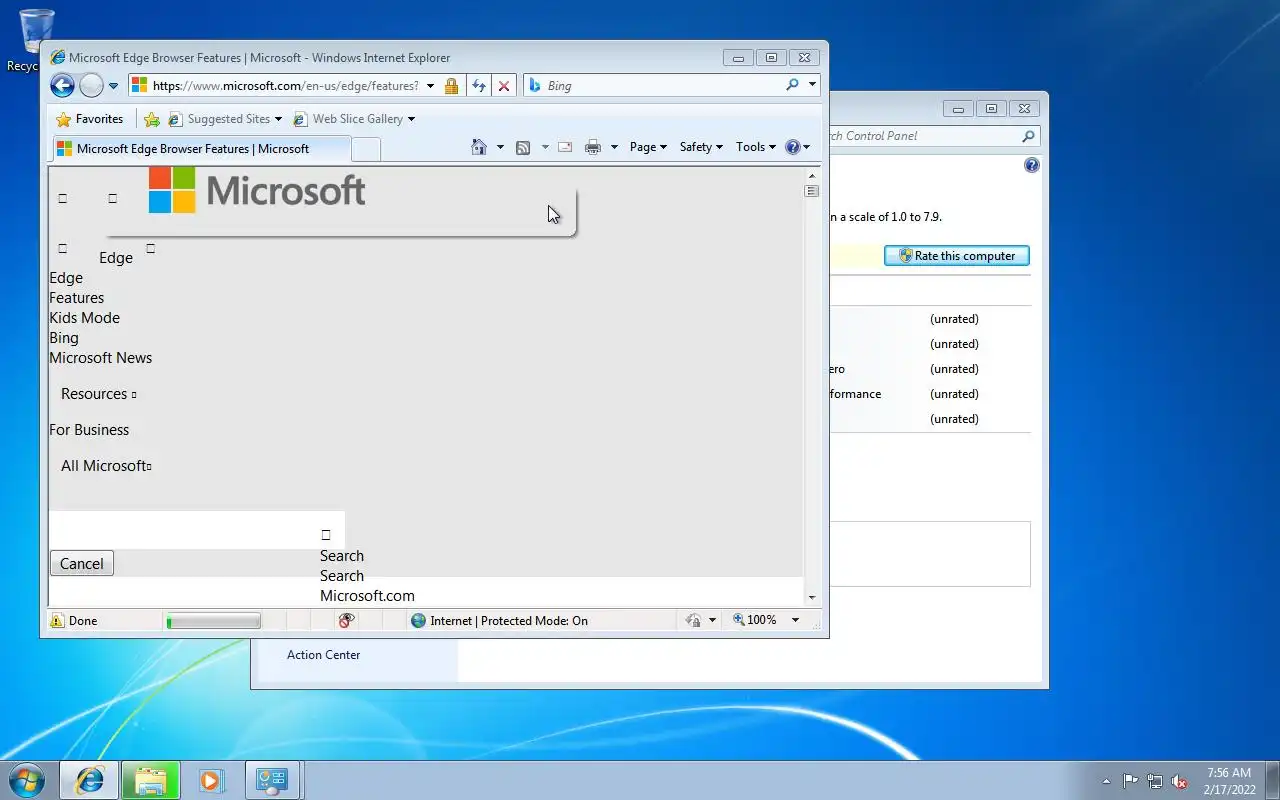Open the Help question mark menu

797,147
